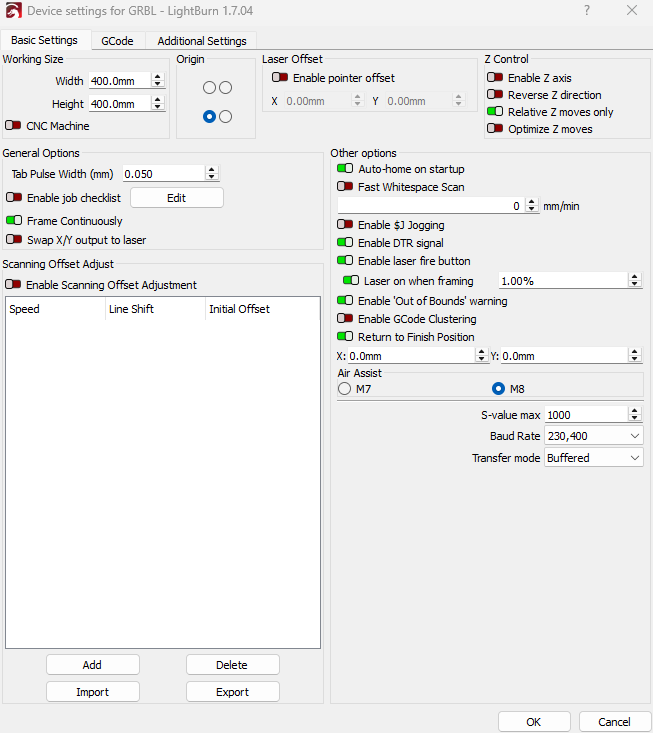The width and height of the screenshot is (653, 733).
Task: Toggle Enable $J Jogging switch
Action: click(x=345, y=224)
